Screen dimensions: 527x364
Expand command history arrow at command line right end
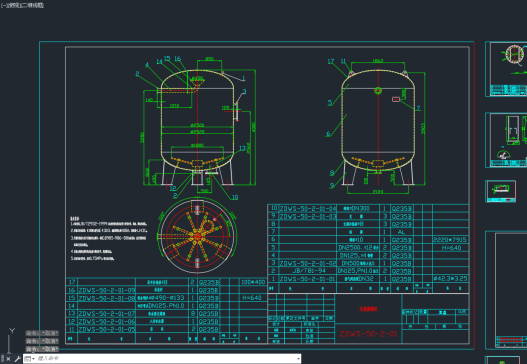click(298, 359)
